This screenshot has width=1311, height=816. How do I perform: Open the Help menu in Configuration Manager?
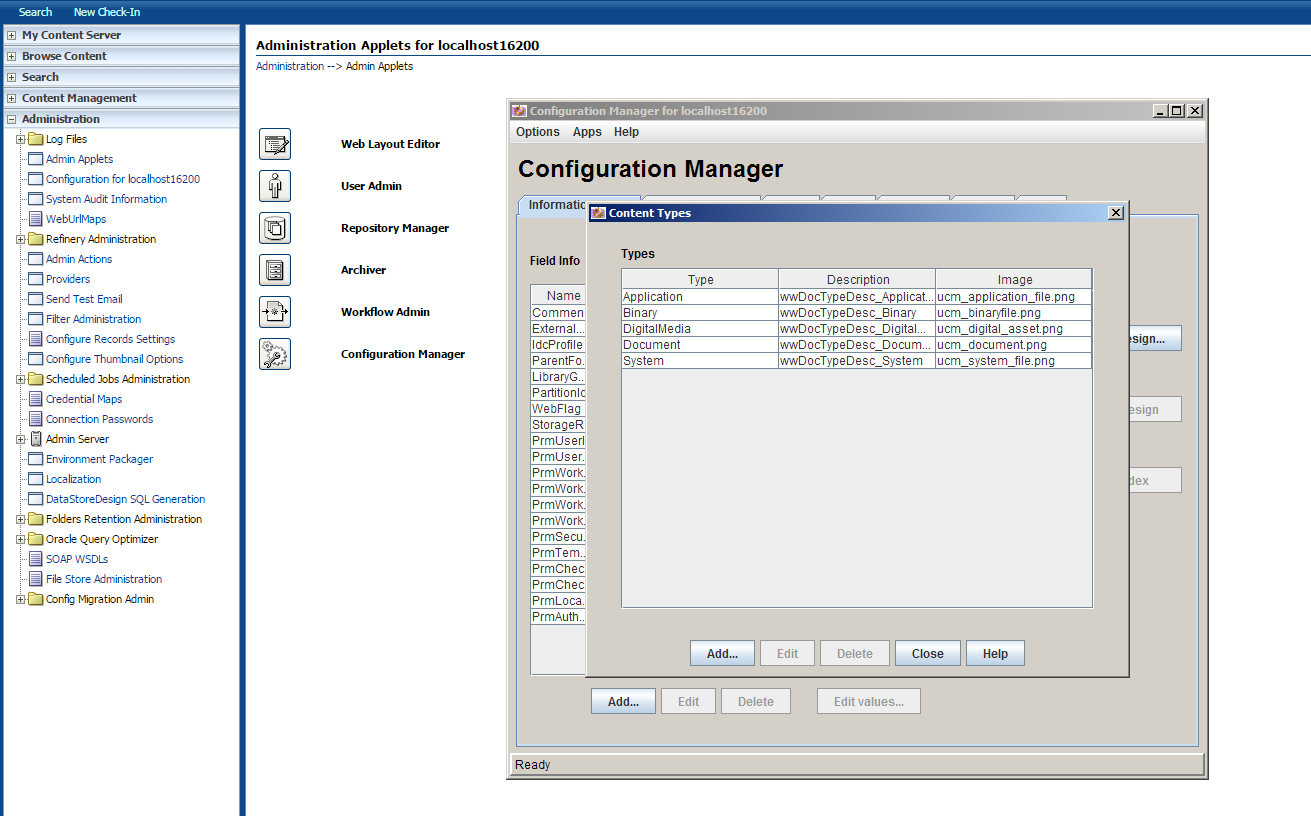[x=626, y=132]
